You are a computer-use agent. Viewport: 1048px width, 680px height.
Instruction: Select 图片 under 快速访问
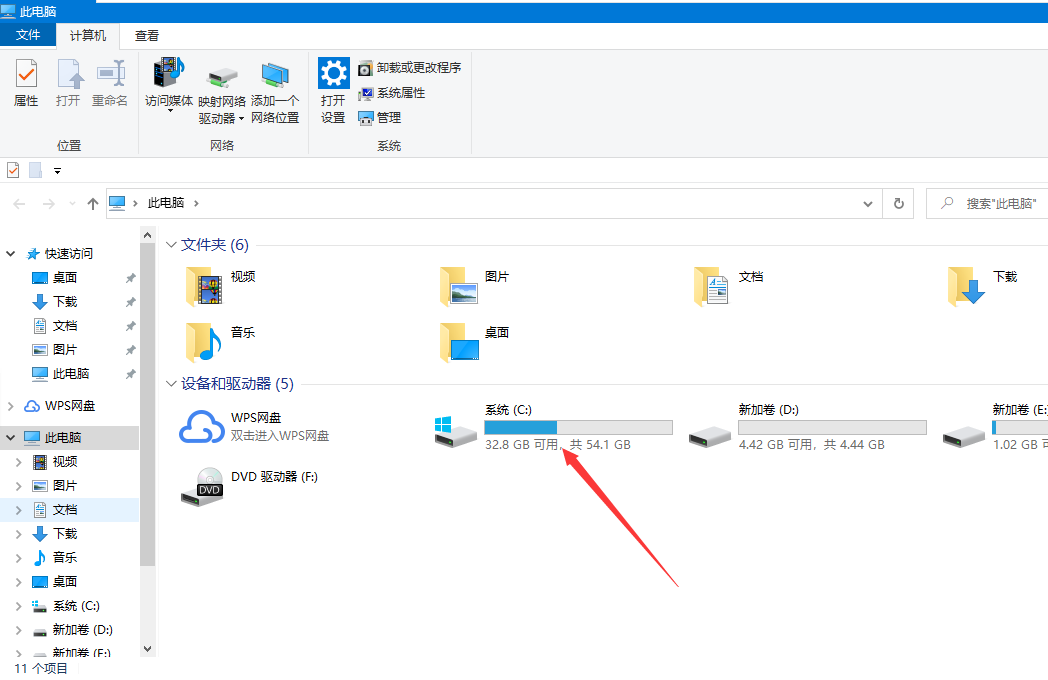65,350
